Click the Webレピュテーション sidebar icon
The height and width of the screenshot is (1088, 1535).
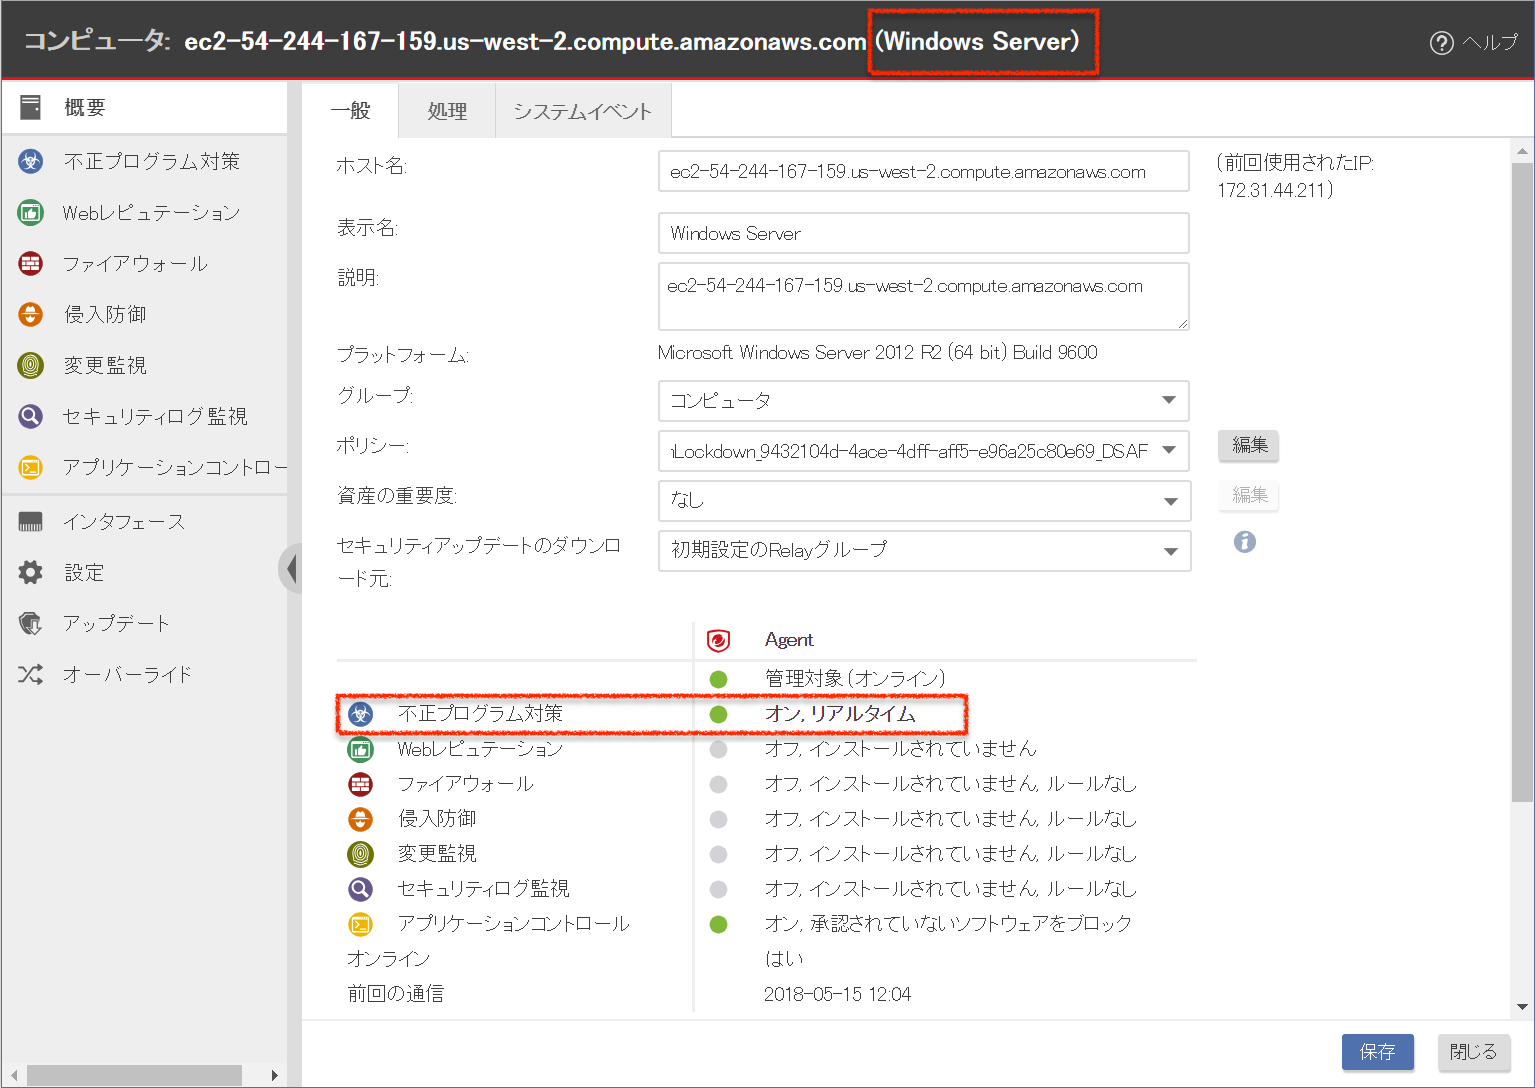tap(31, 212)
